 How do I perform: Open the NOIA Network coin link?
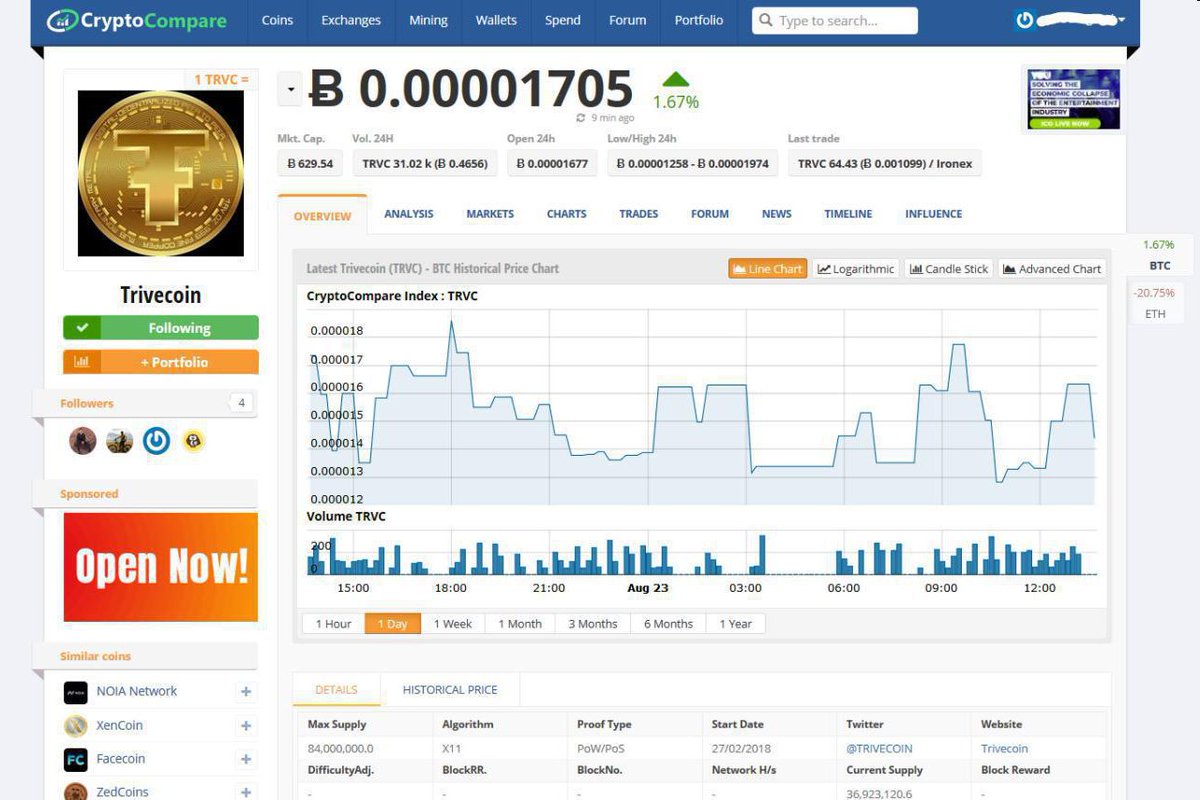136,691
